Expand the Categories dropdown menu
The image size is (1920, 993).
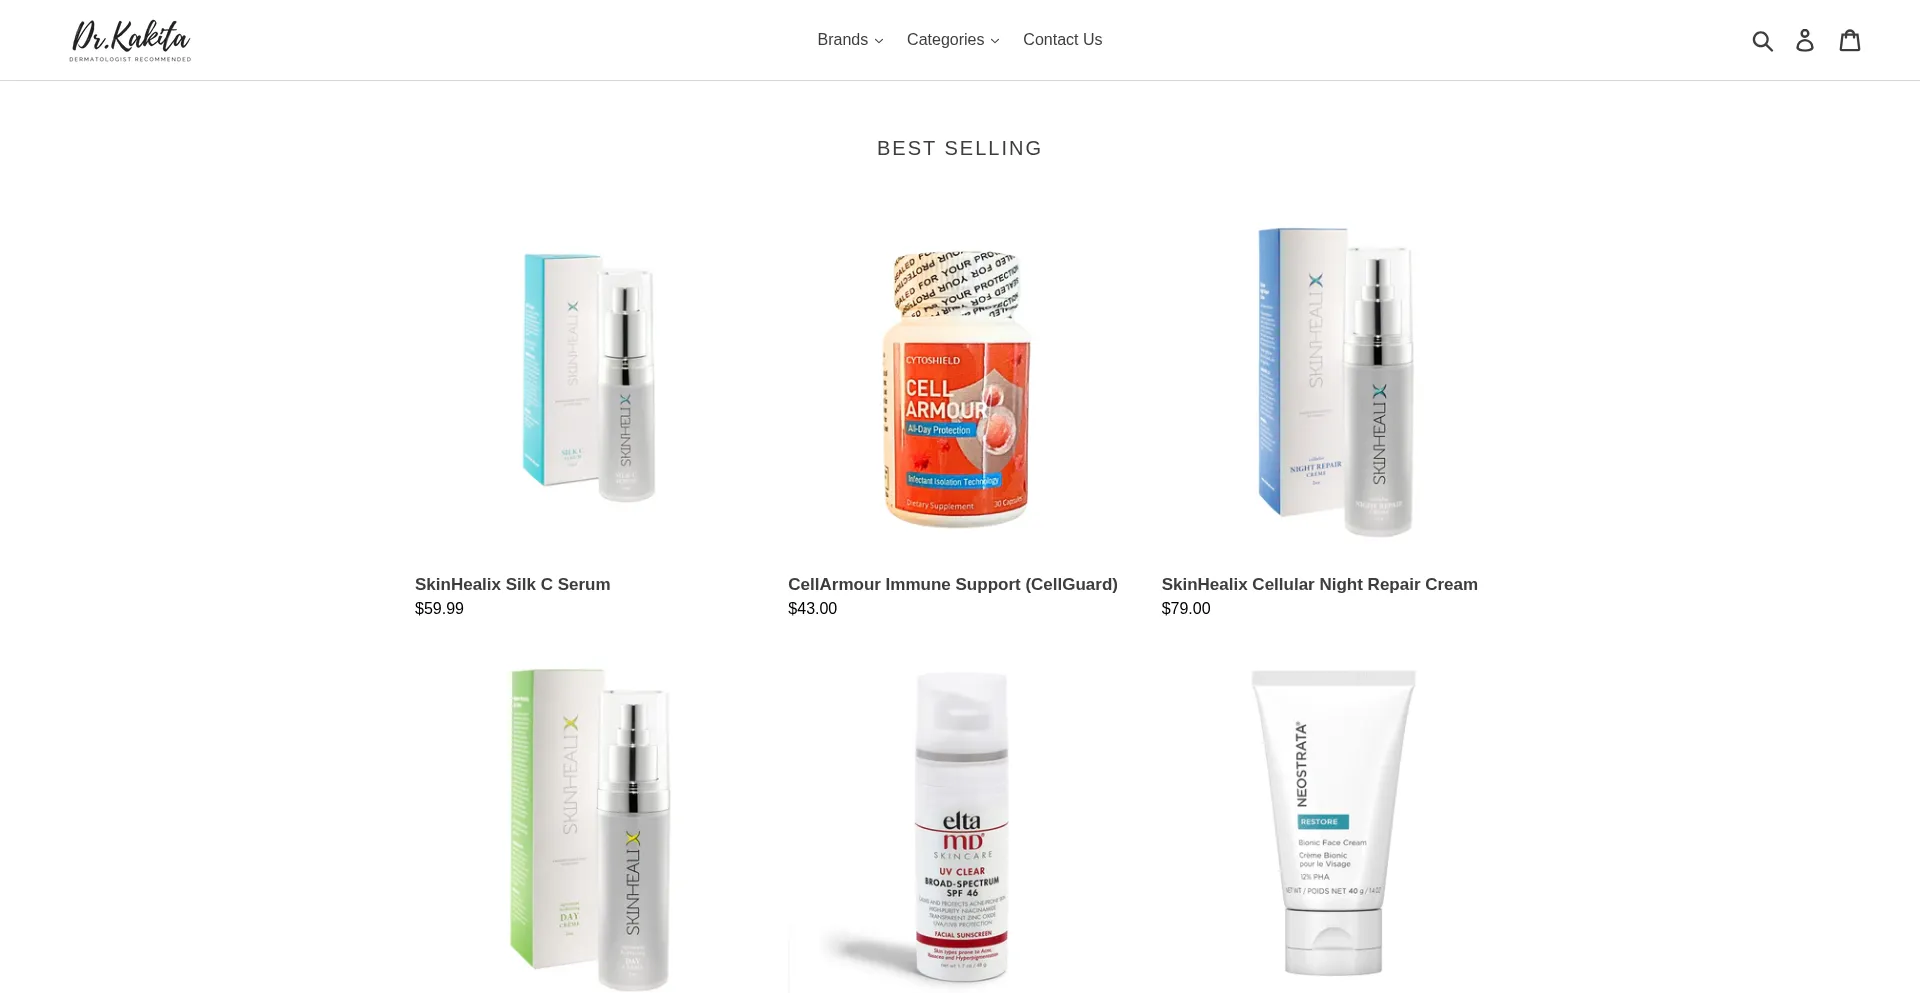953,40
